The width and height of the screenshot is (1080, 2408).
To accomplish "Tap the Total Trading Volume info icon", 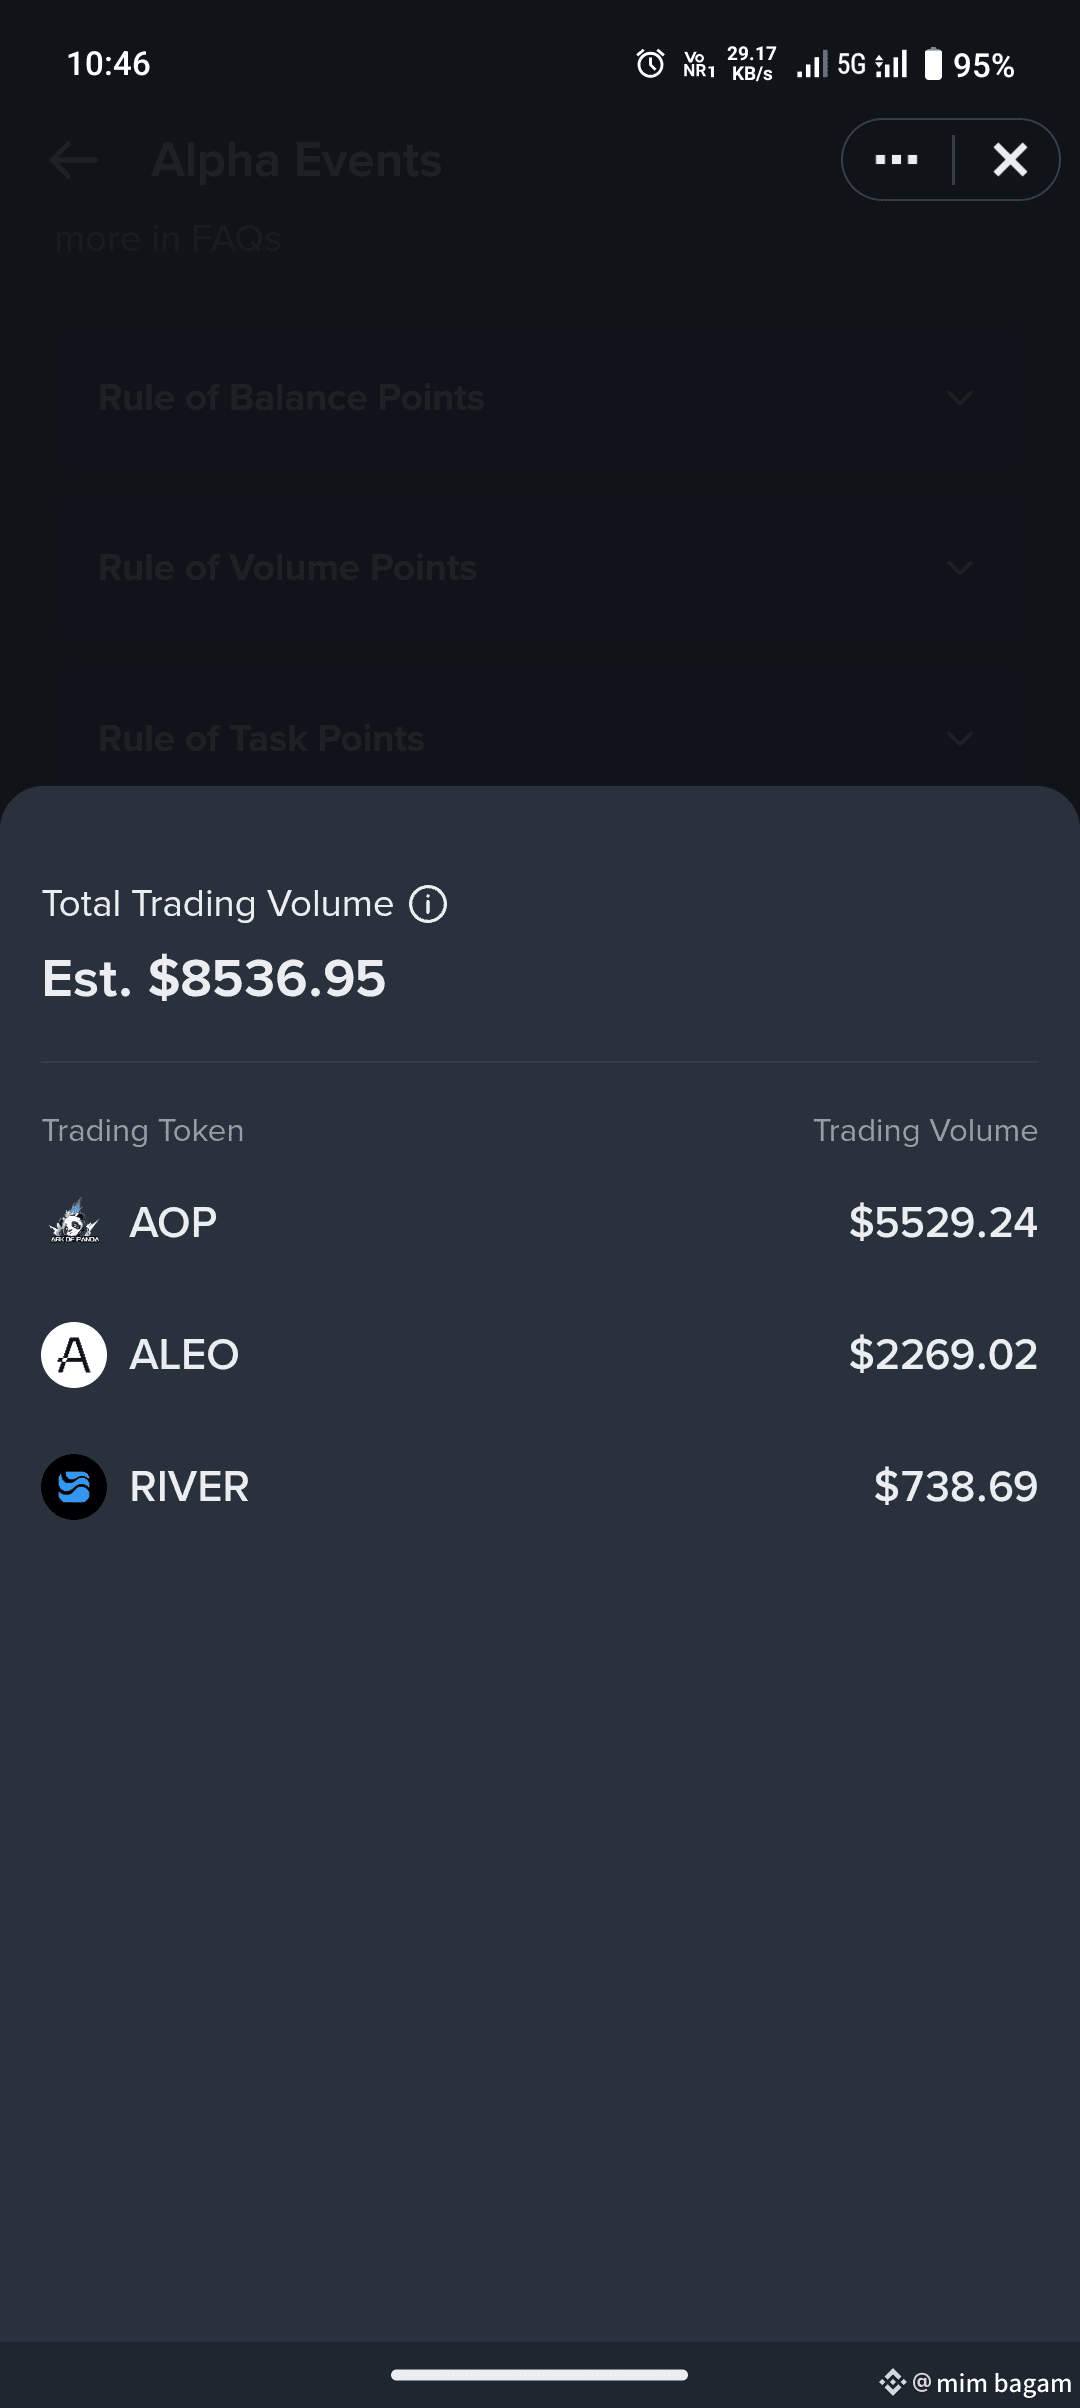I will click(x=428, y=904).
